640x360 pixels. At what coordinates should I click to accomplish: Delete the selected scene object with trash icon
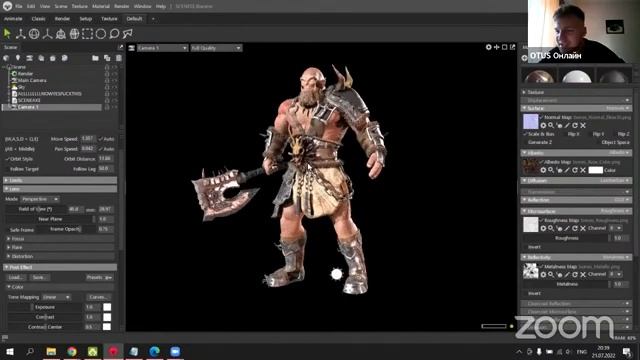119,58
